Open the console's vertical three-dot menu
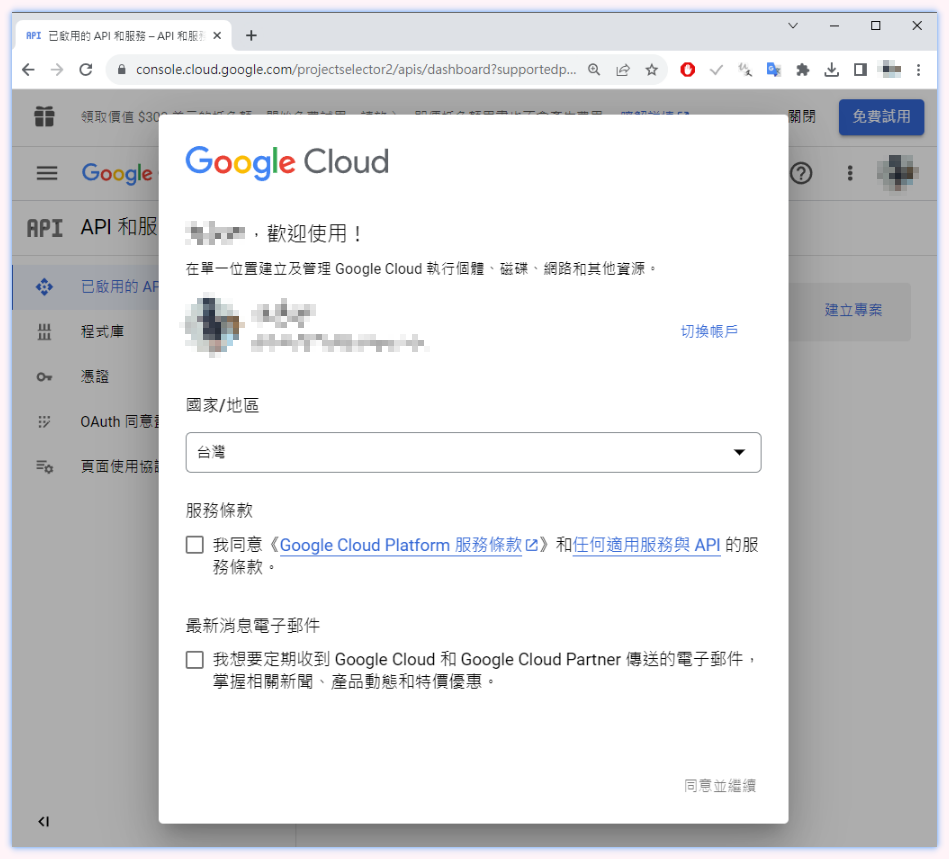The width and height of the screenshot is (949, 859). pos(850,173)
